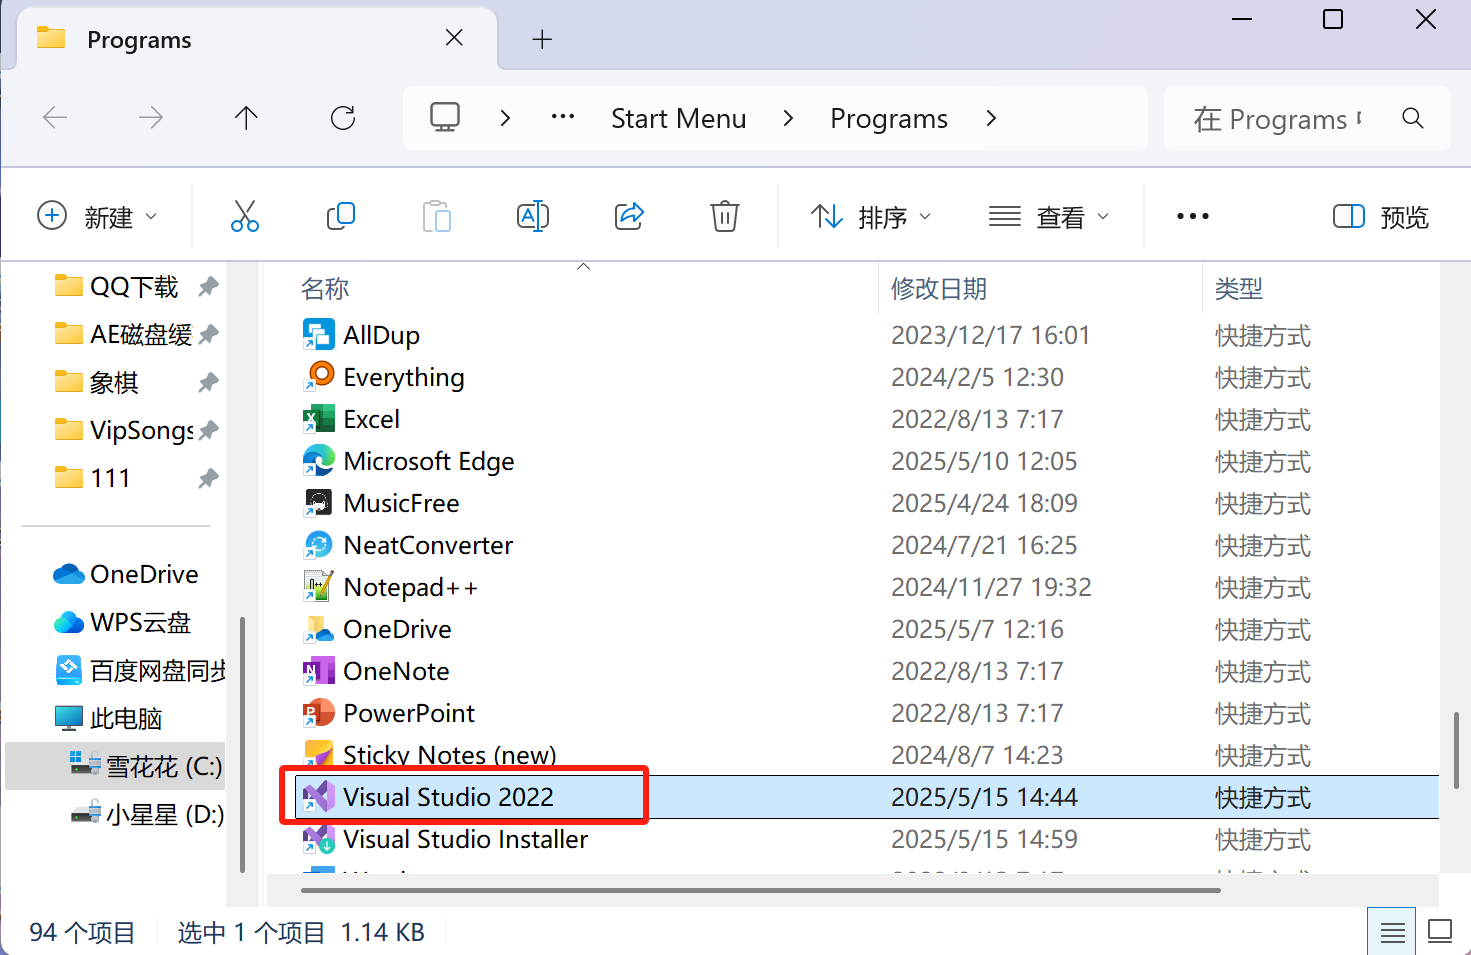Open the 查看 view dropdown
This screenshot has width=1471, height=955.
pyautogui.click(x=1049, y=216)
